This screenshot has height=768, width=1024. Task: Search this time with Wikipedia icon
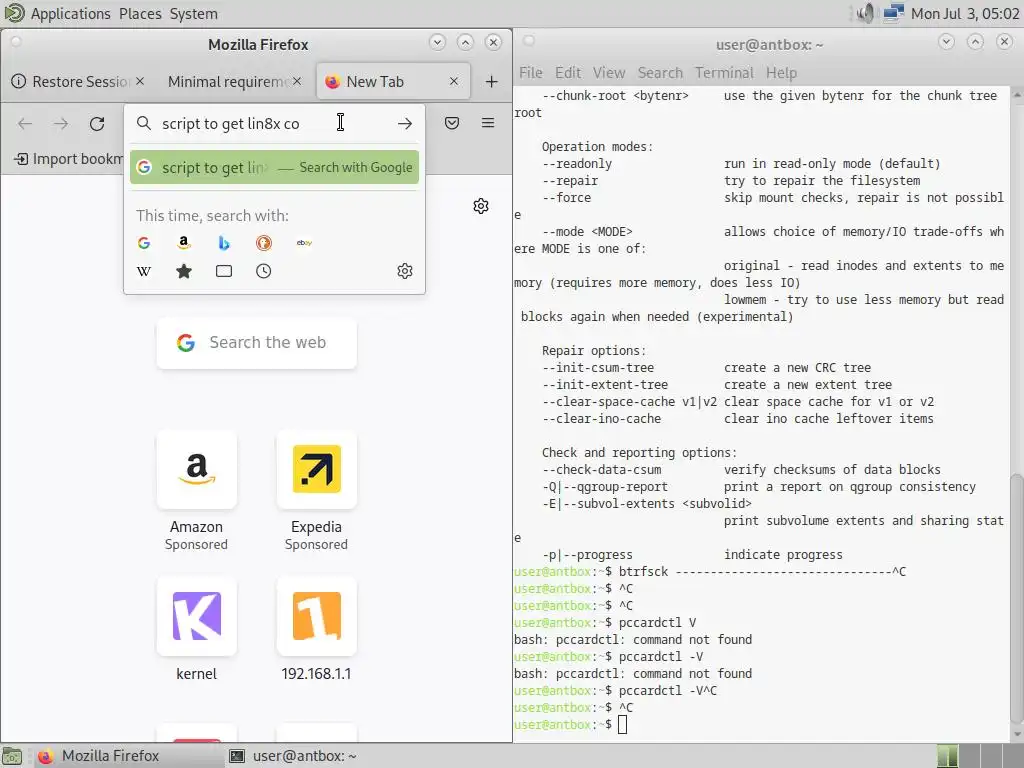(x=144, y=271)
